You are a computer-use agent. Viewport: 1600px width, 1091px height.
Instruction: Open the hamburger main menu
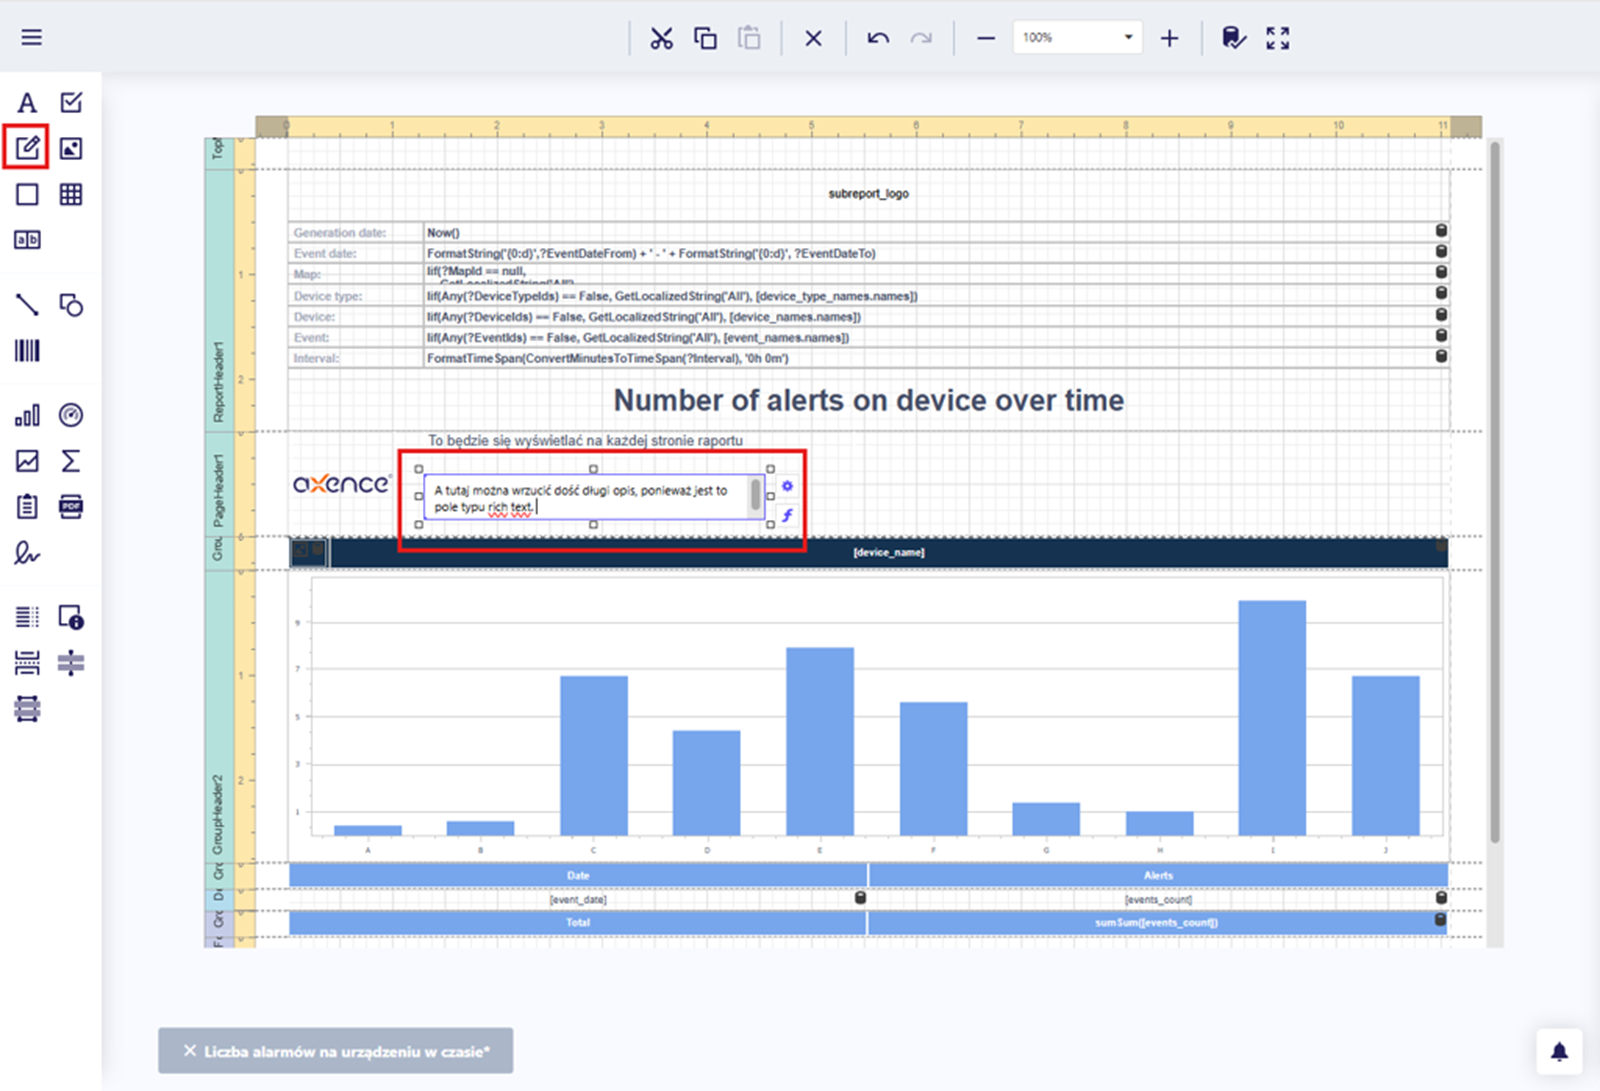pos(32,38)
